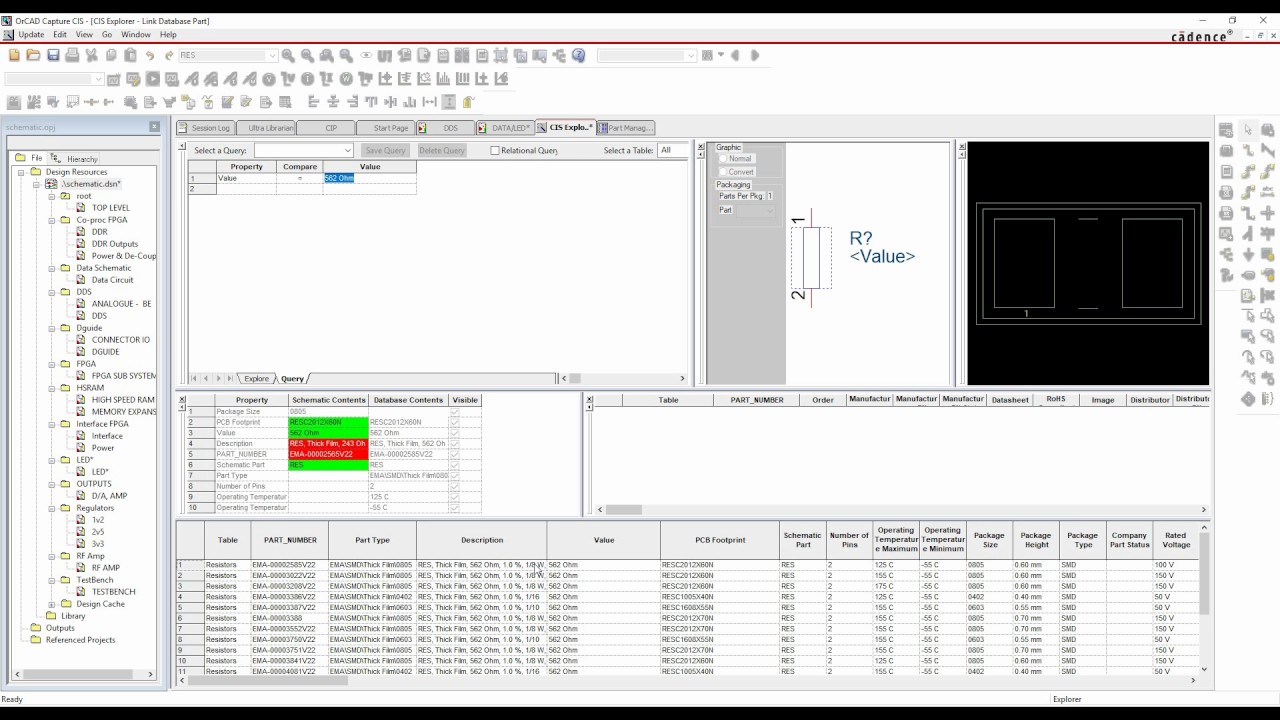
Task: Toggle the Relational Query checkbox
Action: tap(494, 151)
